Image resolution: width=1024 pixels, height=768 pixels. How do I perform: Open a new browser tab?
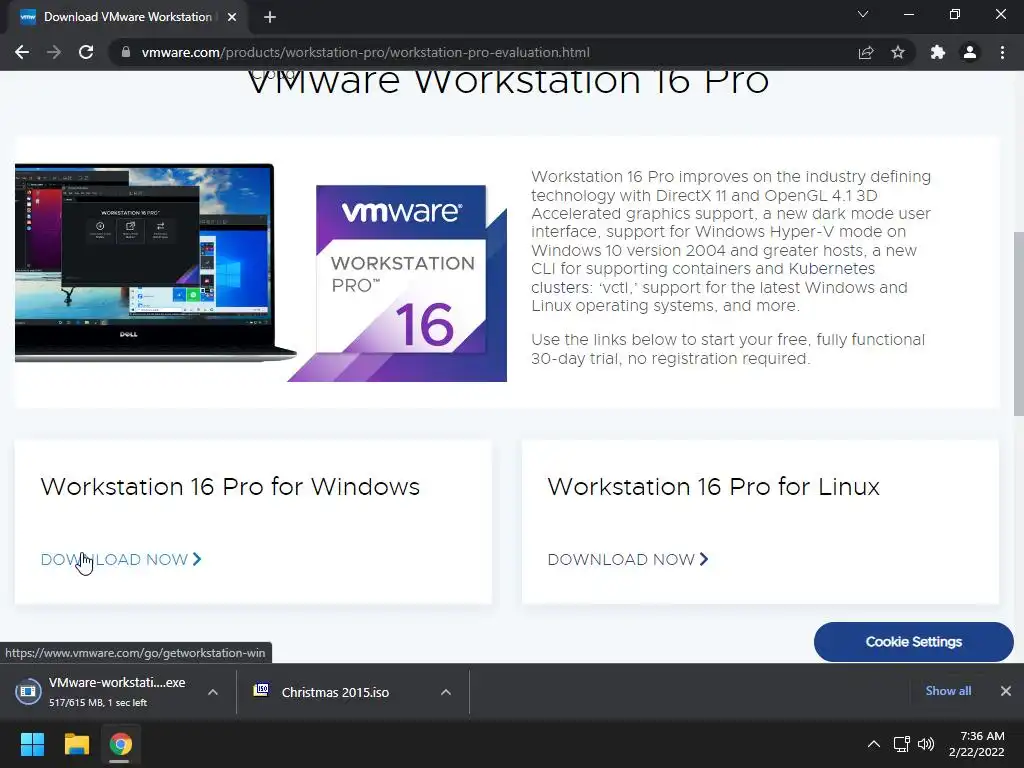(x=270, y=17)
